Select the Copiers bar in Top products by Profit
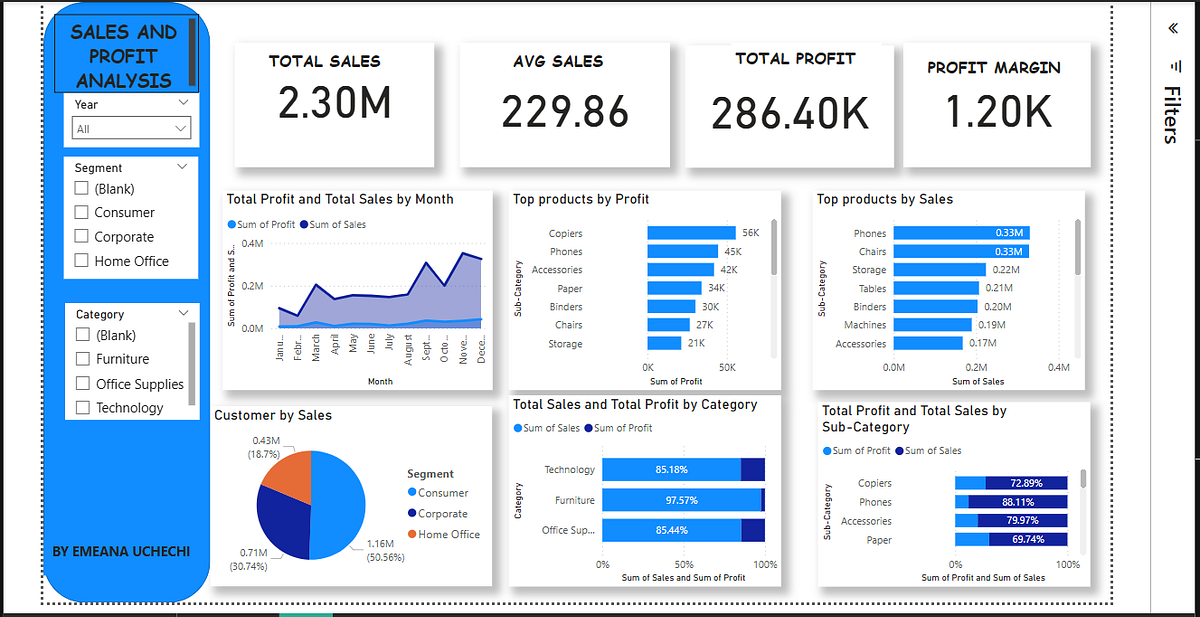The width and height of the screenshot is (1200, 617). click(x=690, y=232)
